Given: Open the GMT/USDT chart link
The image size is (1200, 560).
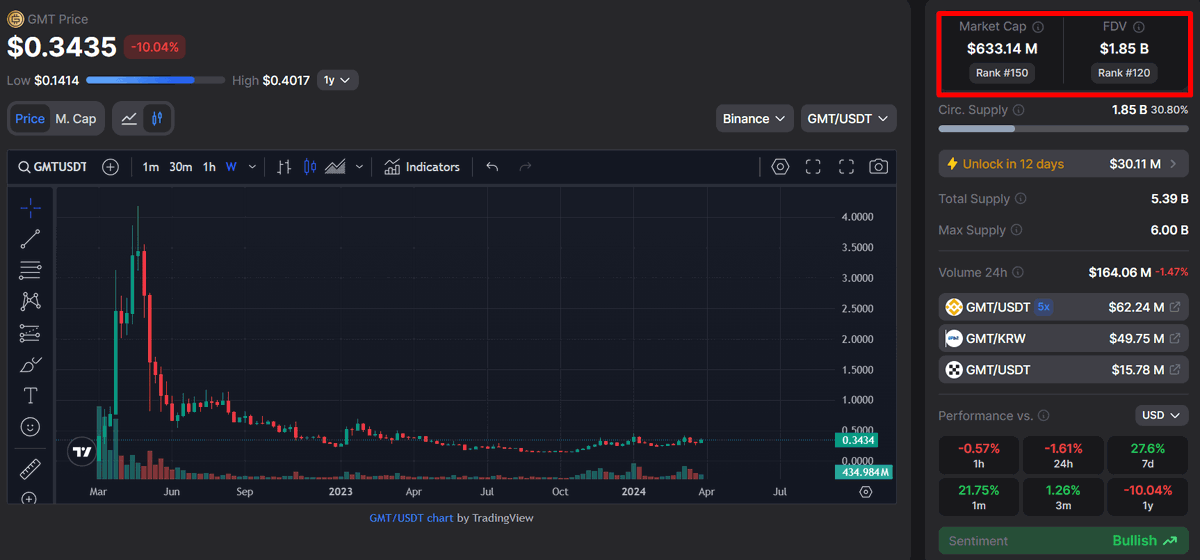Looking at the screenshot, I should pyautogui.click(x=411, y=518).
